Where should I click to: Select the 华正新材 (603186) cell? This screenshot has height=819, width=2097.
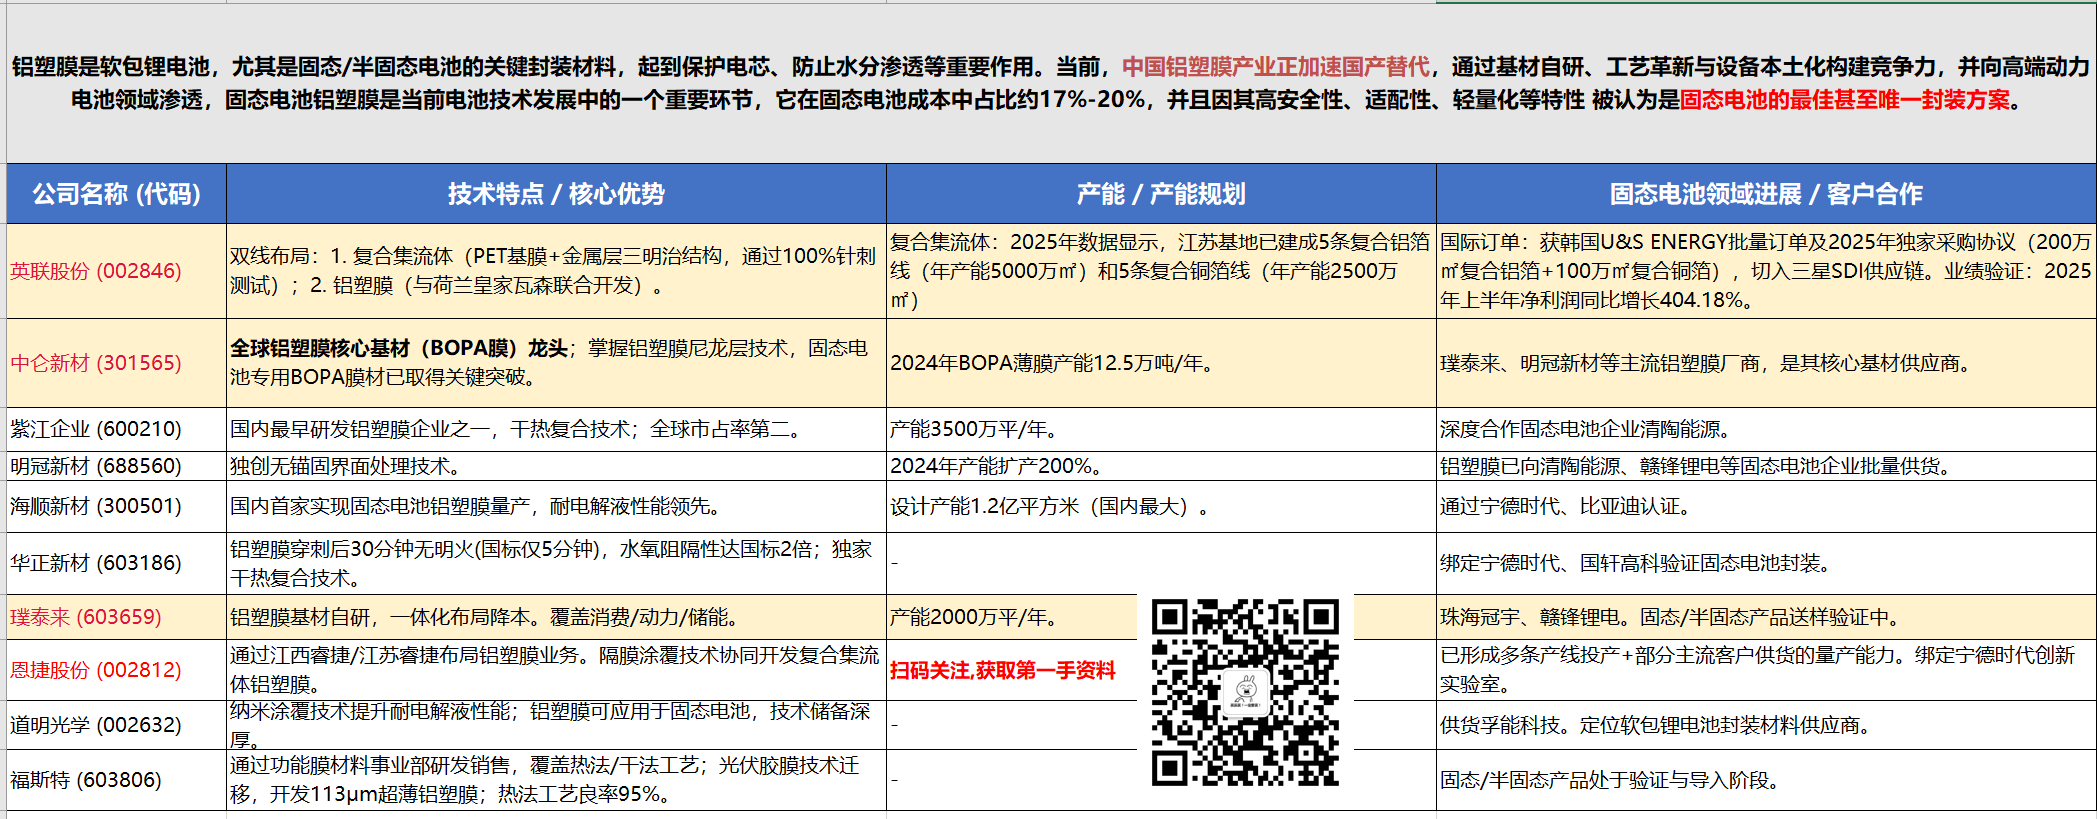(96, 563)
